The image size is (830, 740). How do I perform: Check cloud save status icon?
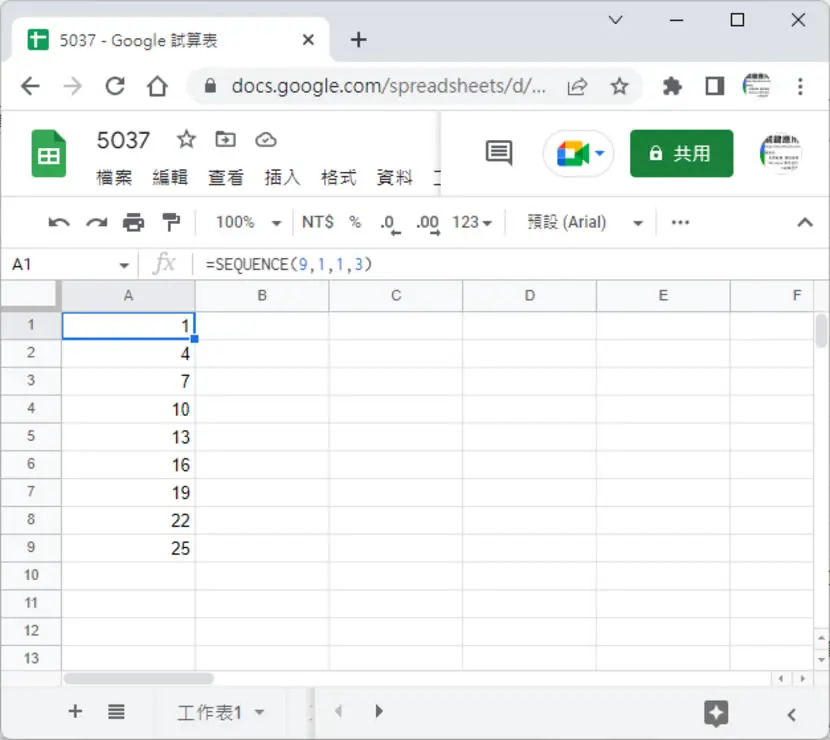point(266,140)
